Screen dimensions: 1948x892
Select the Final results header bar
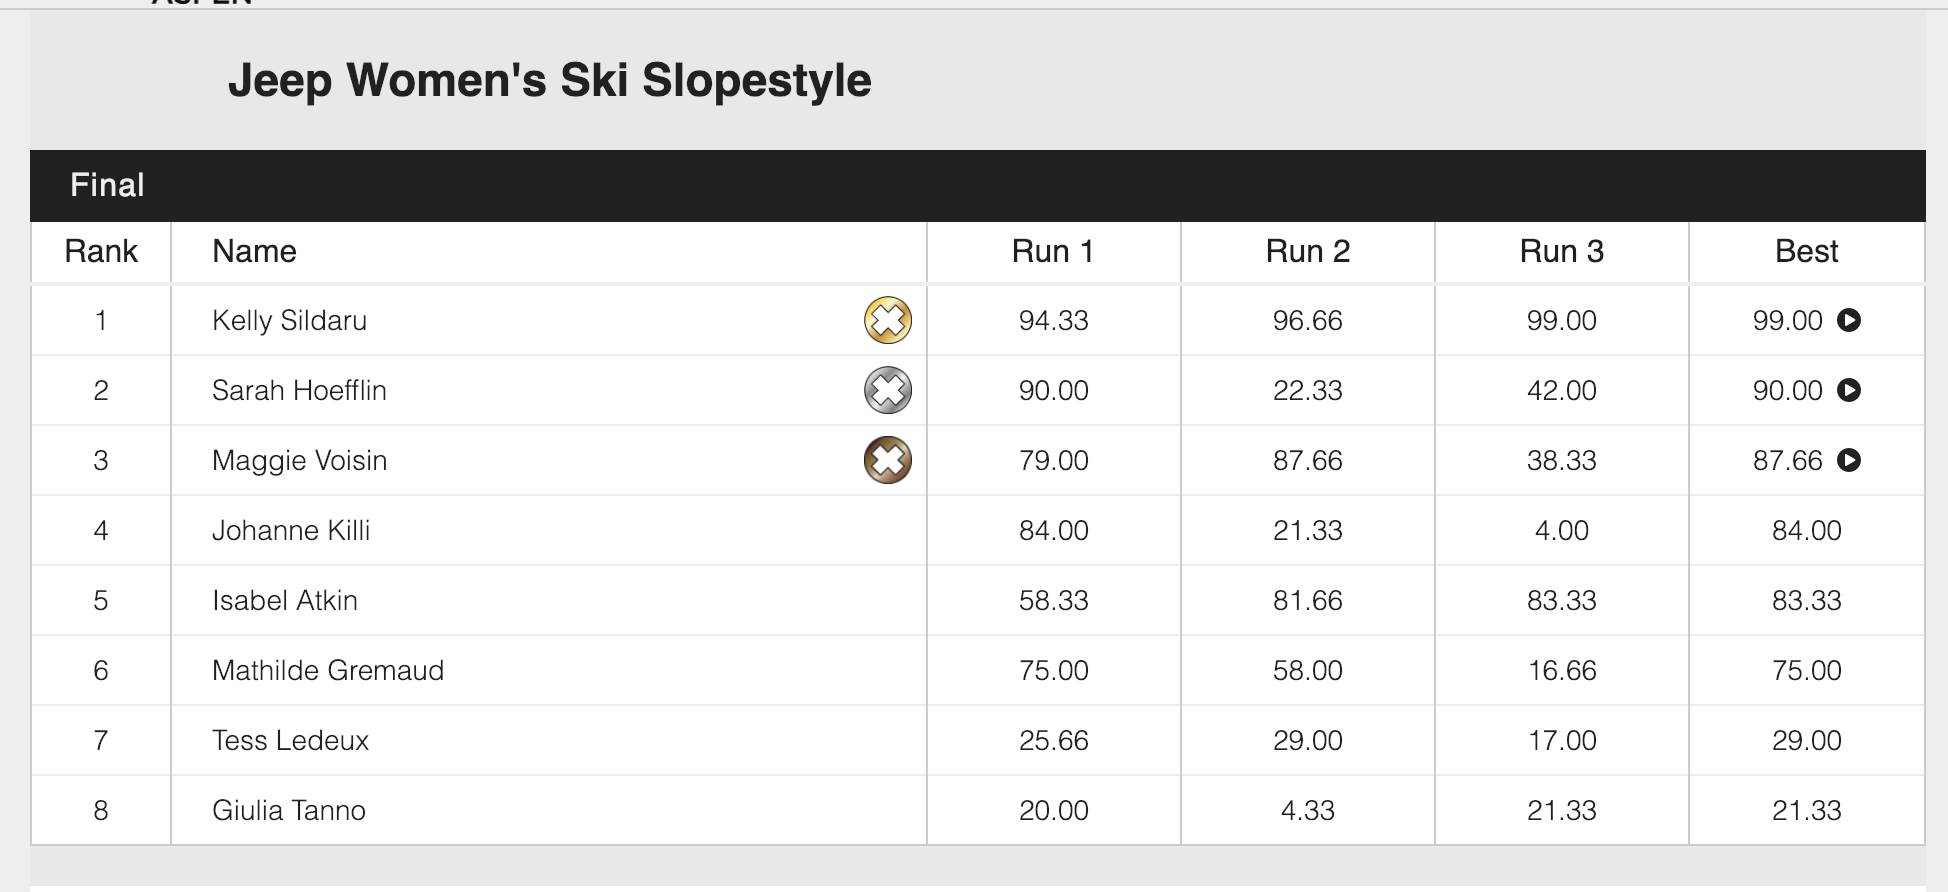point(978,186)
